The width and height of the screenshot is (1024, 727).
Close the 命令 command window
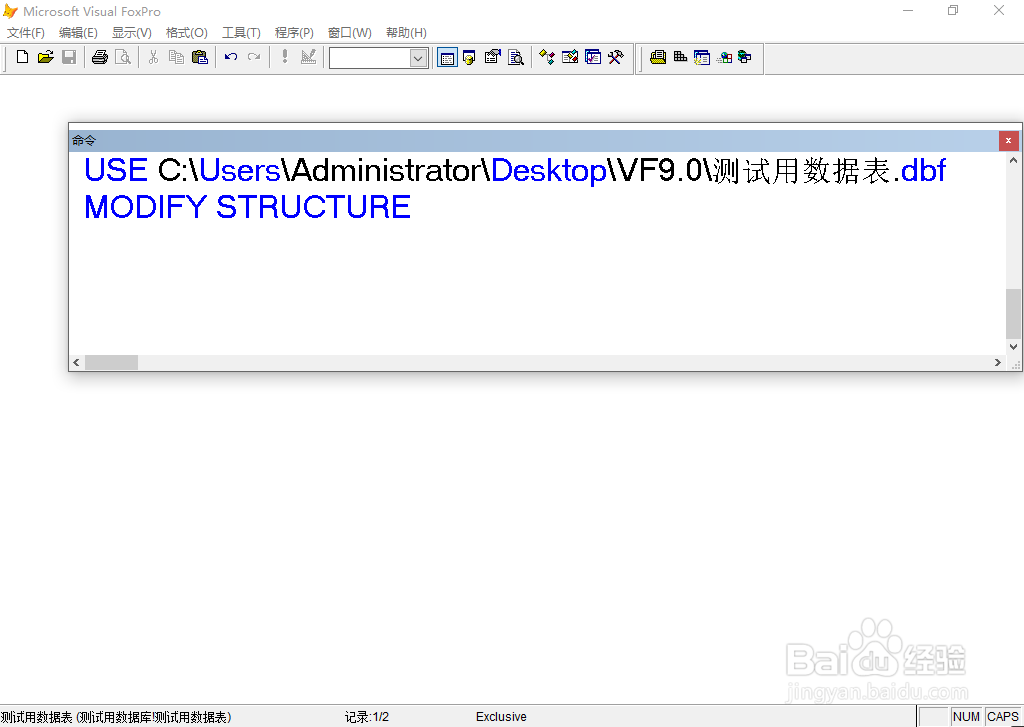click(x=1008, y=140)
